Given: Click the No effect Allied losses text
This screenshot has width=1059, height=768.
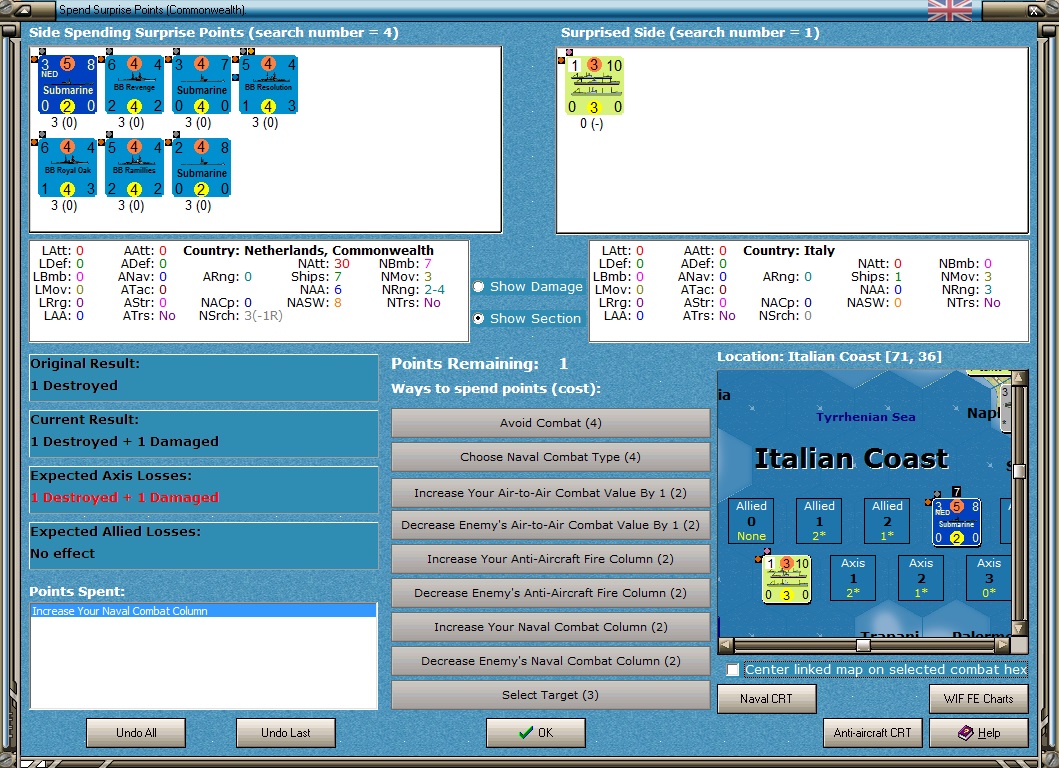Looking at the screenshot, I should pos(63,553).
